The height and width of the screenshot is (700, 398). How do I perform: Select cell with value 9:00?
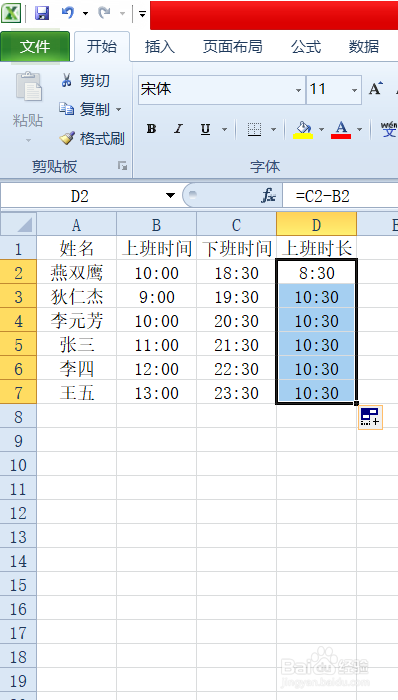157,296
